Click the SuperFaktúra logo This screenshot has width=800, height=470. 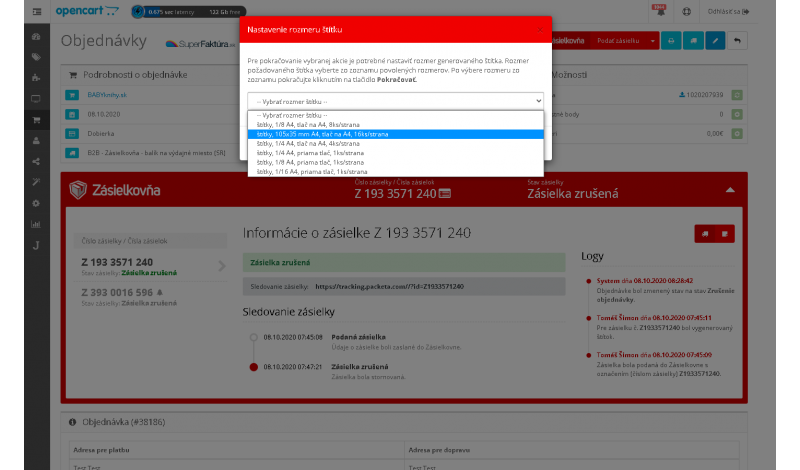201,44
